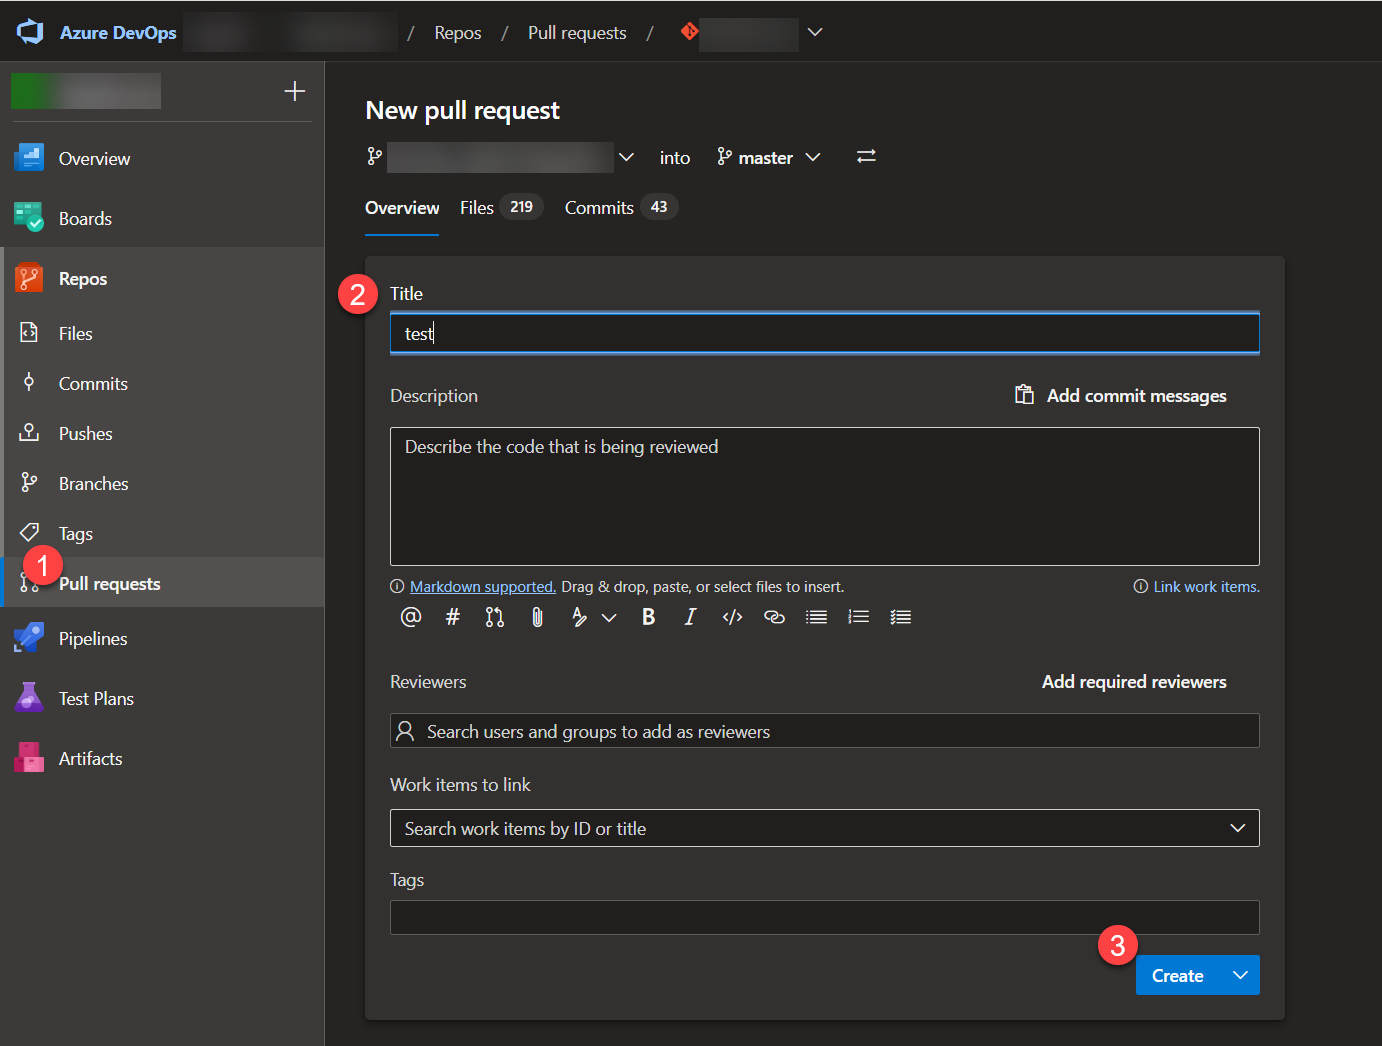
Task: Click Add commit messages button
Action: coord(1121,396)
